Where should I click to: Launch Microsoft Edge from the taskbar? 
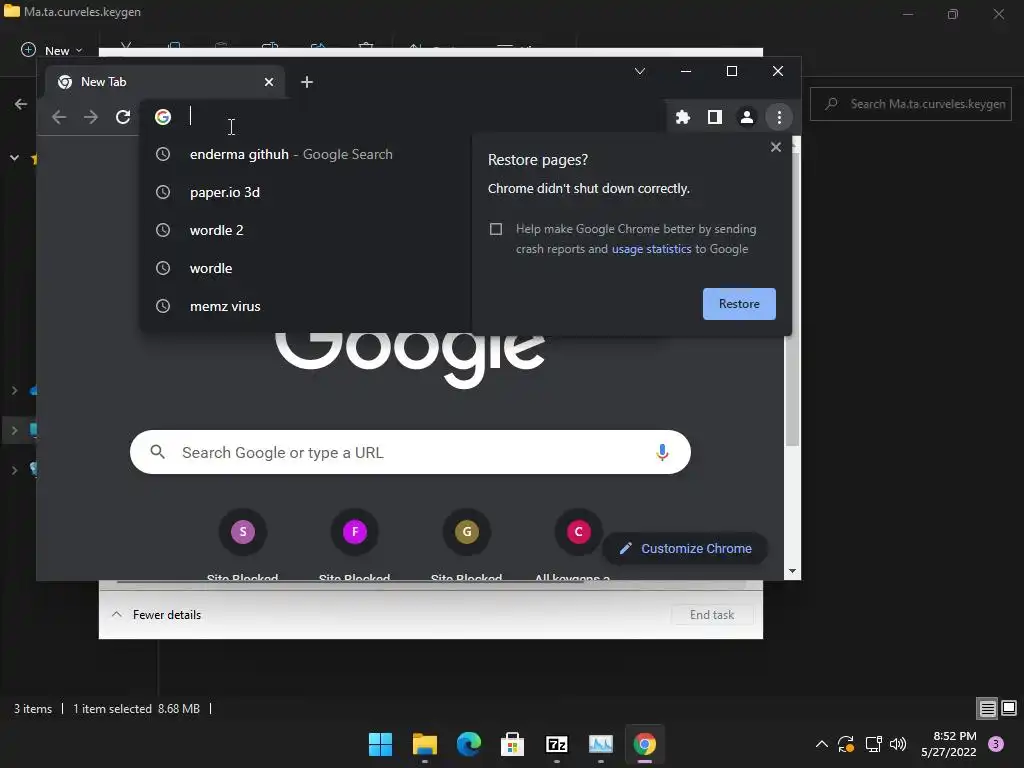[x=468, y=744]
